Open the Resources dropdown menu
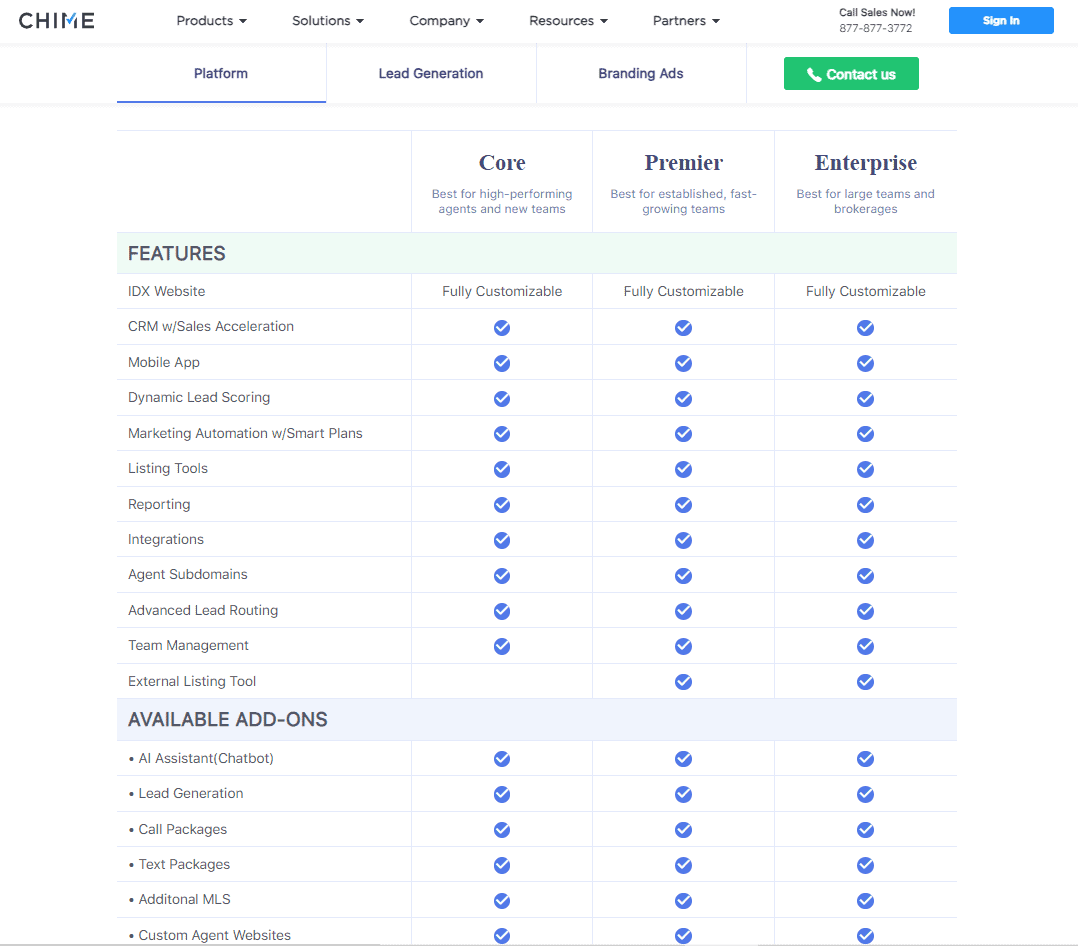Image resolution: width=1078 pixels, height=946 pixels. [567, 20]
